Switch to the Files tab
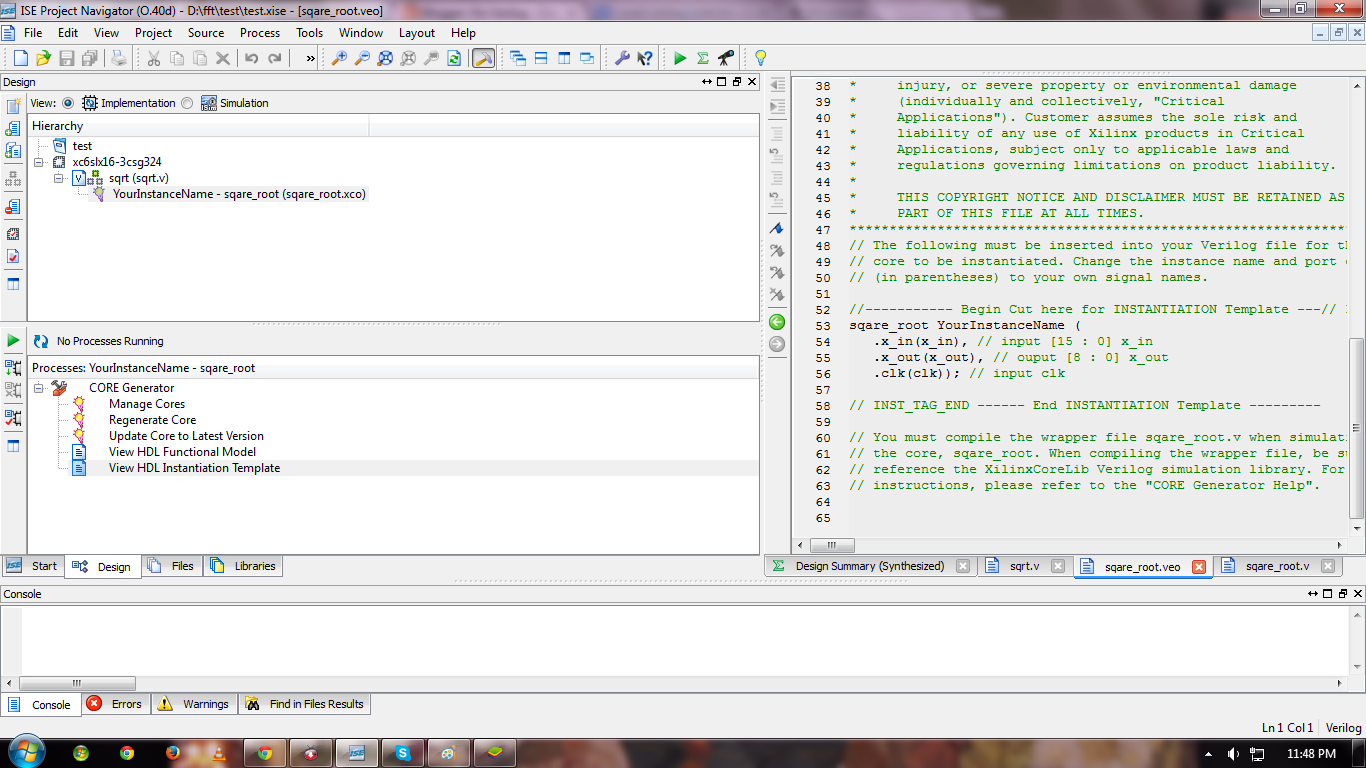Viewport: 1366px width, 768px height. pos(172,566)
